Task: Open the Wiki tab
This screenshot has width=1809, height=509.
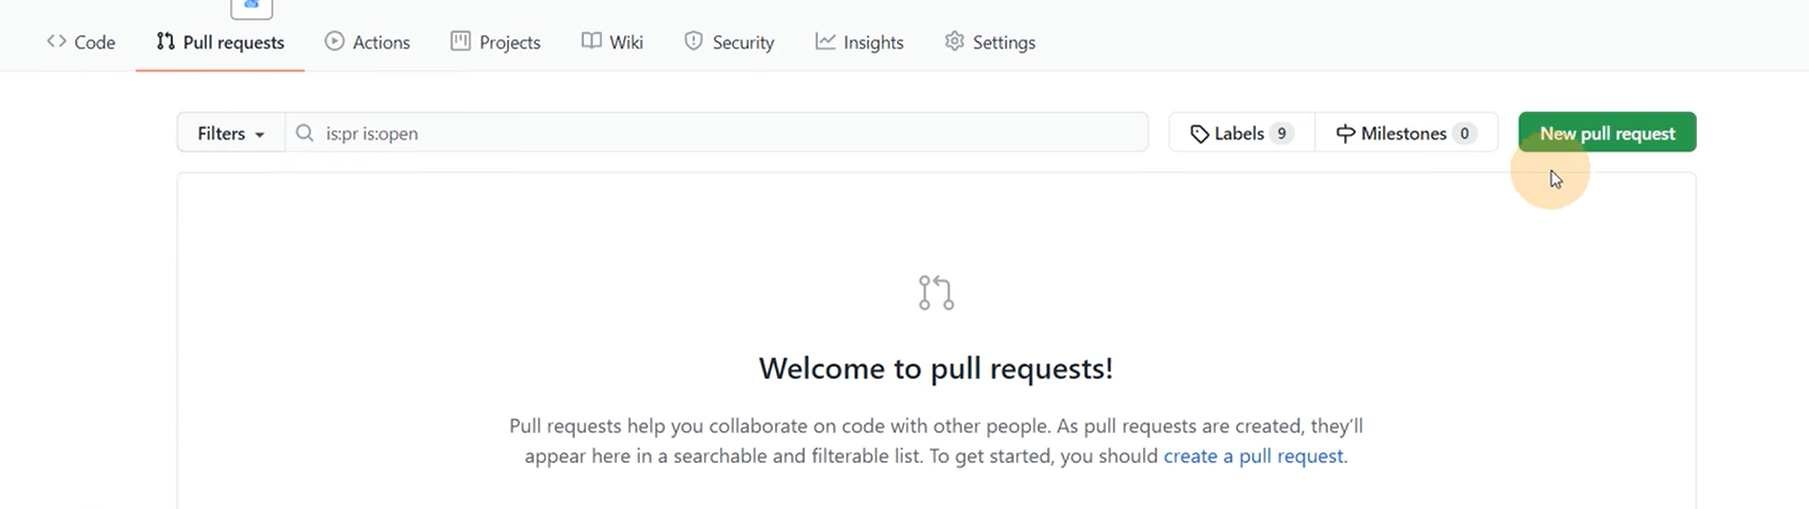Action: pos(613,42)
